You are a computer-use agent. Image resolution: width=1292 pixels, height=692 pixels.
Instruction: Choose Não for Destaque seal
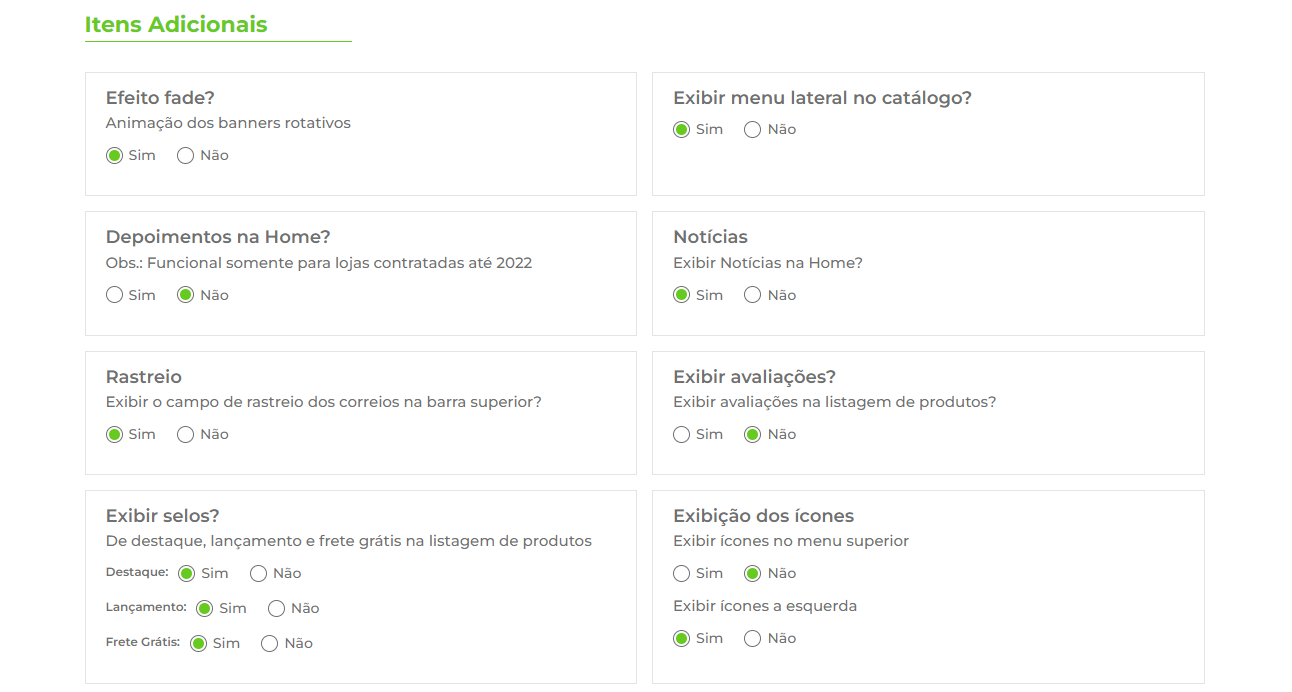[258, 574]
